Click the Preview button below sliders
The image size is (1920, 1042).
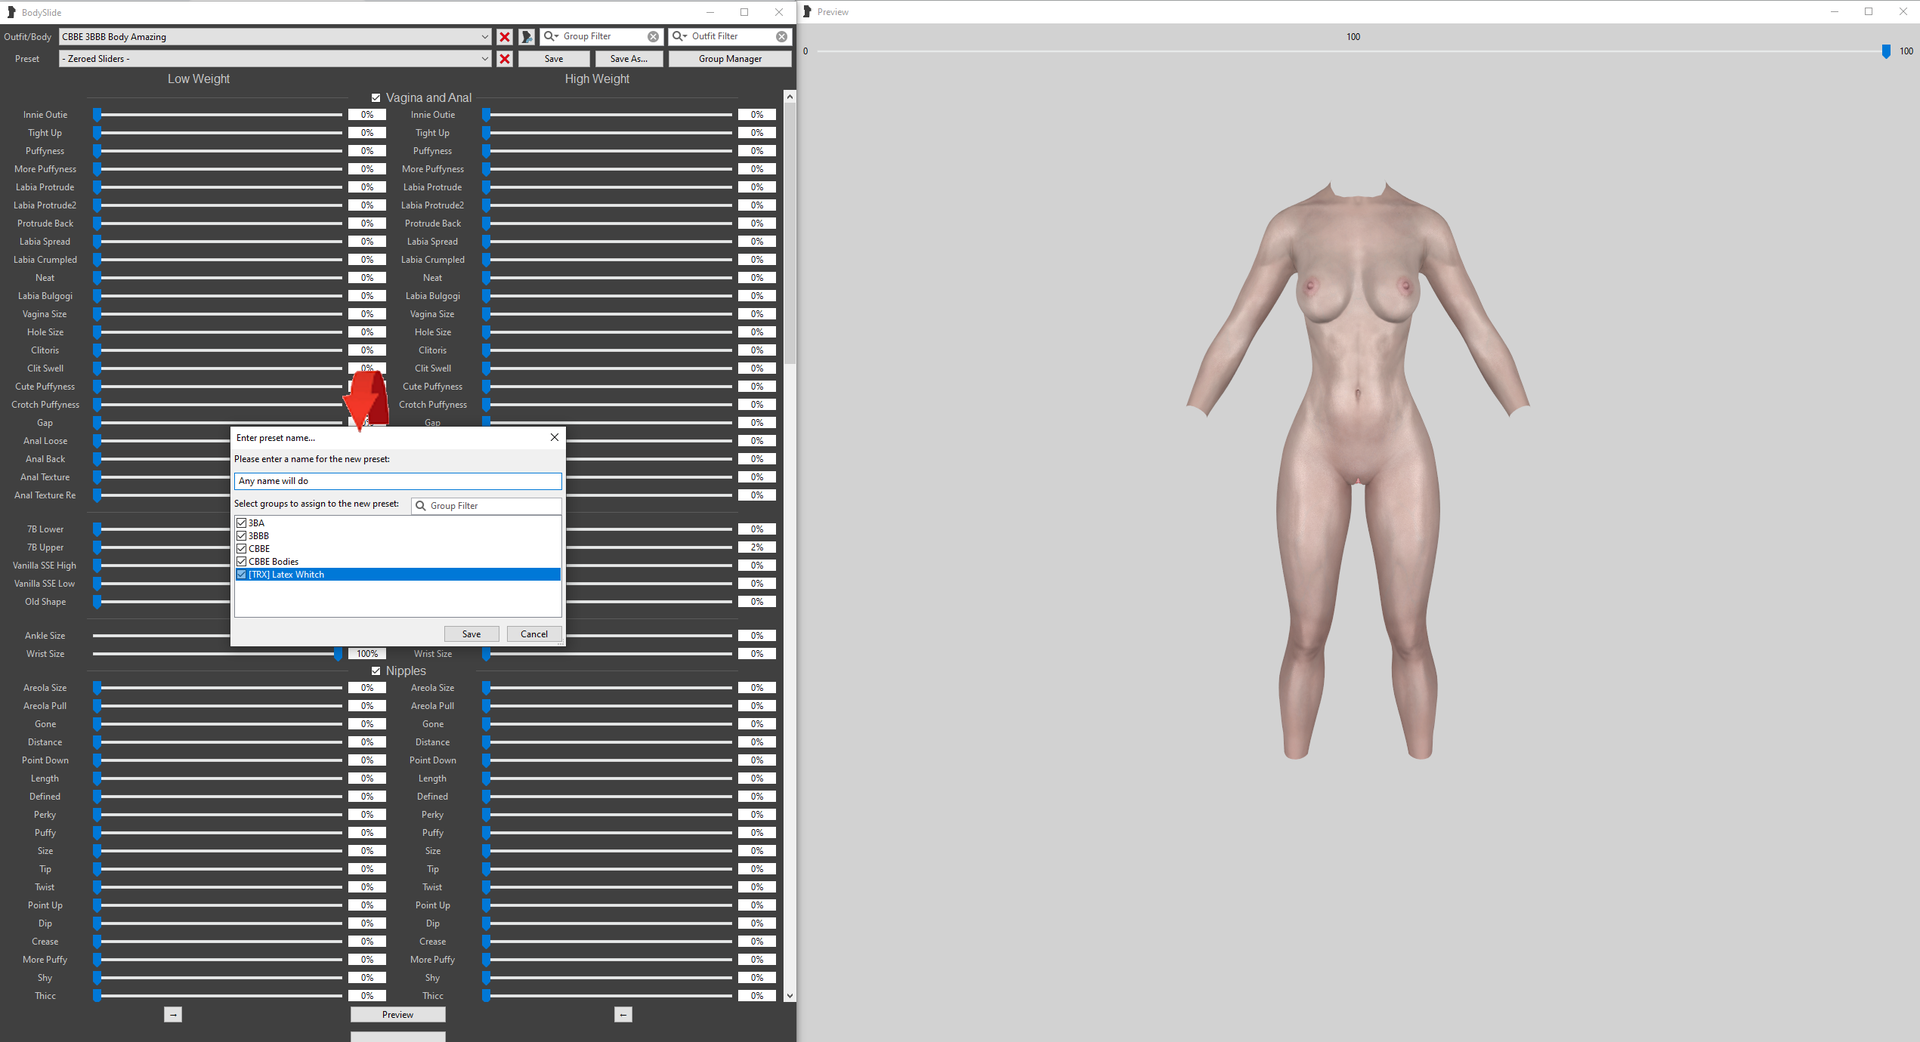pyautogui.click(x=397, y=1015)
